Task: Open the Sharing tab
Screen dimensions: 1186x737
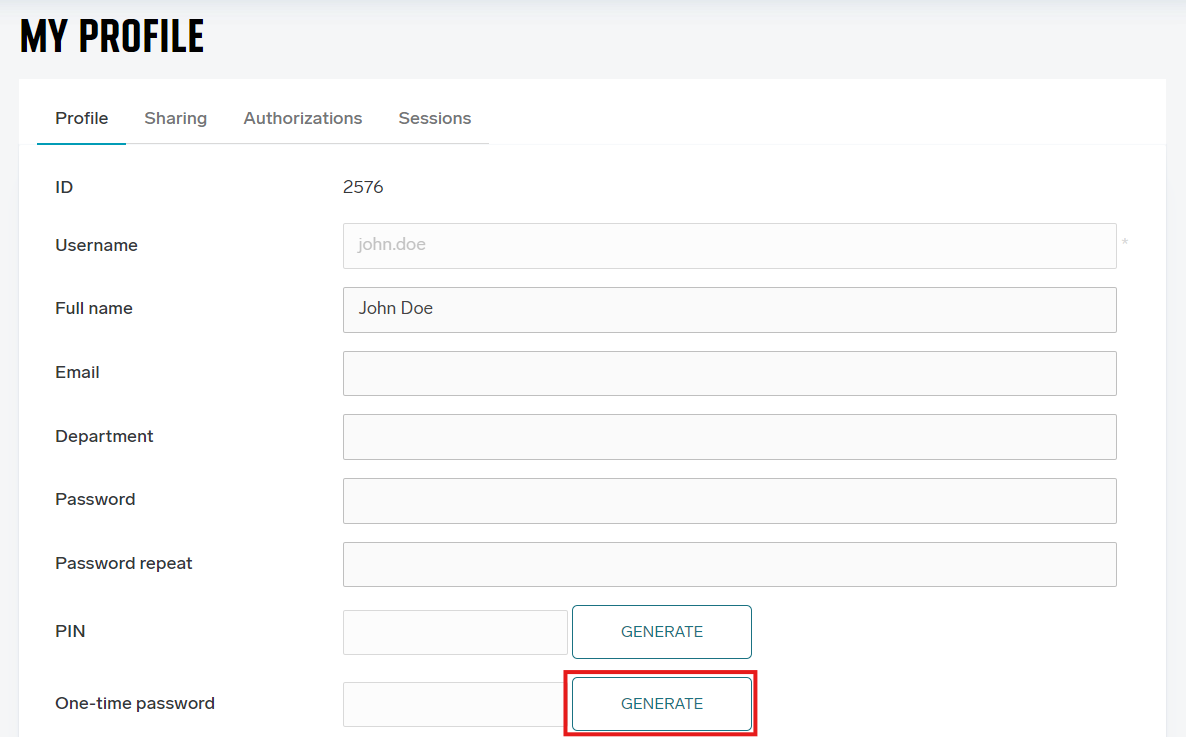Action: click(x=175, y=118)
